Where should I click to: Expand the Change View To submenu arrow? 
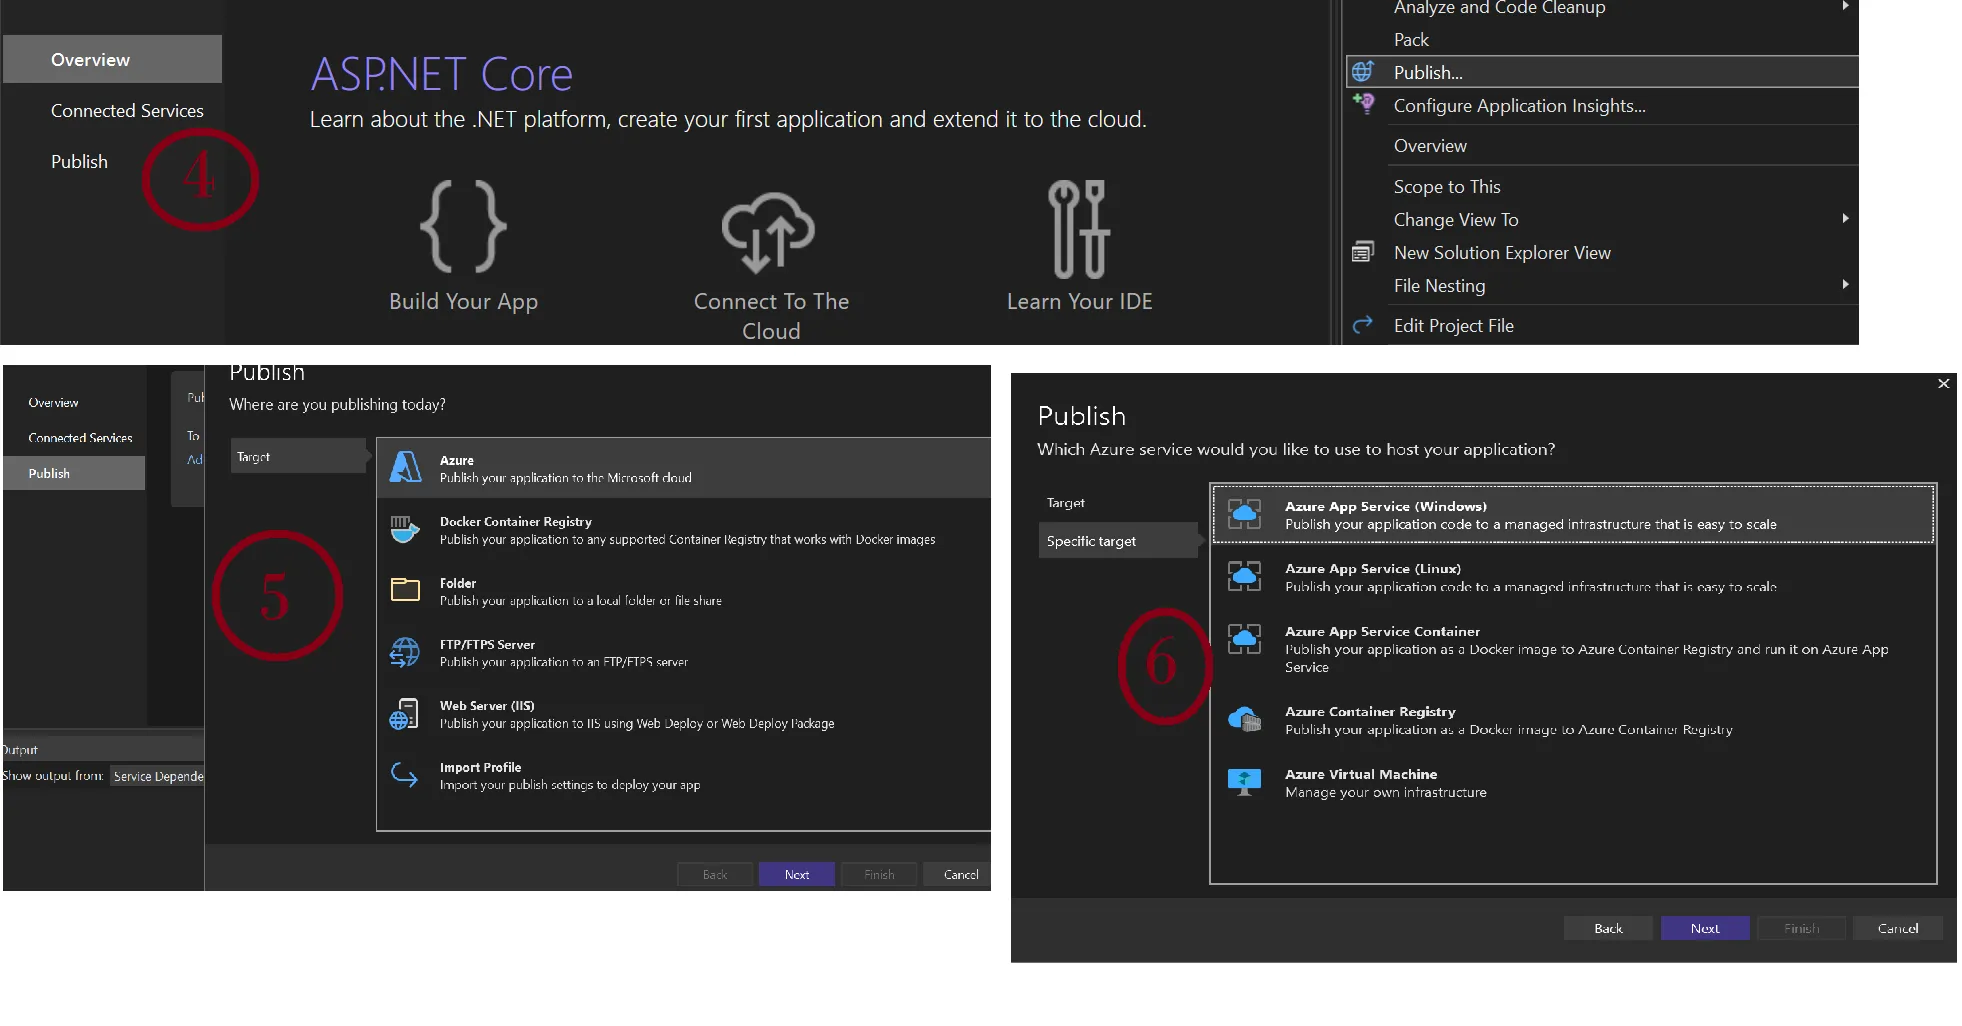coord(1845,218)
